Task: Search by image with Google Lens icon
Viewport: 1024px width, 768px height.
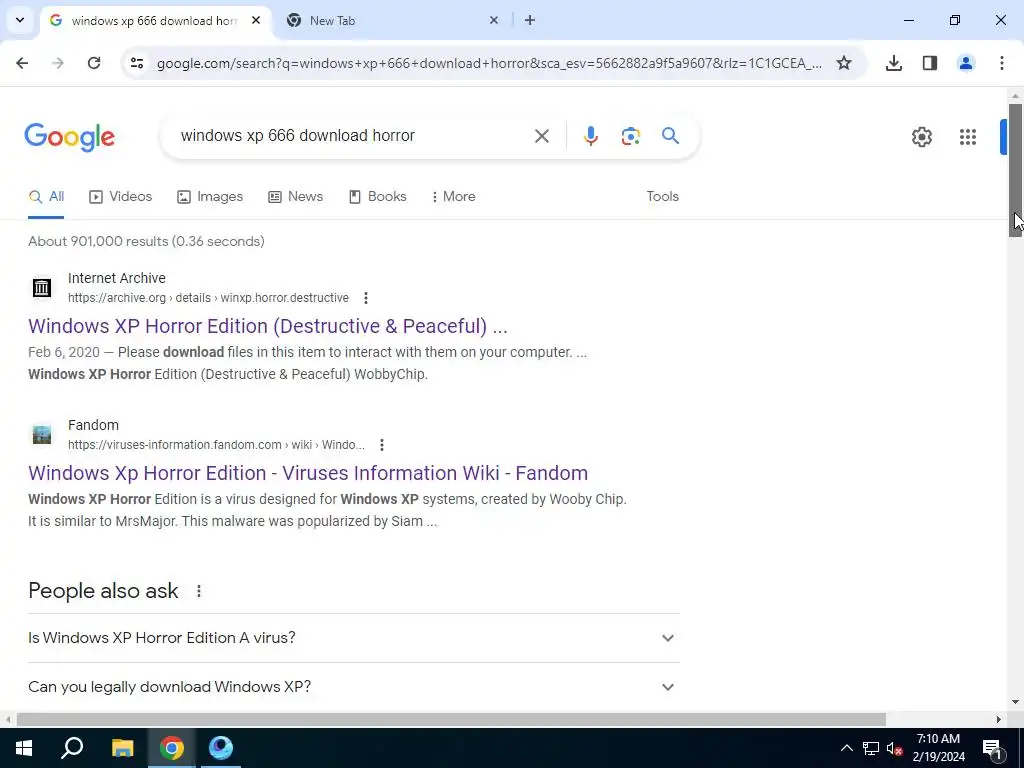Action: coord(630,136)
